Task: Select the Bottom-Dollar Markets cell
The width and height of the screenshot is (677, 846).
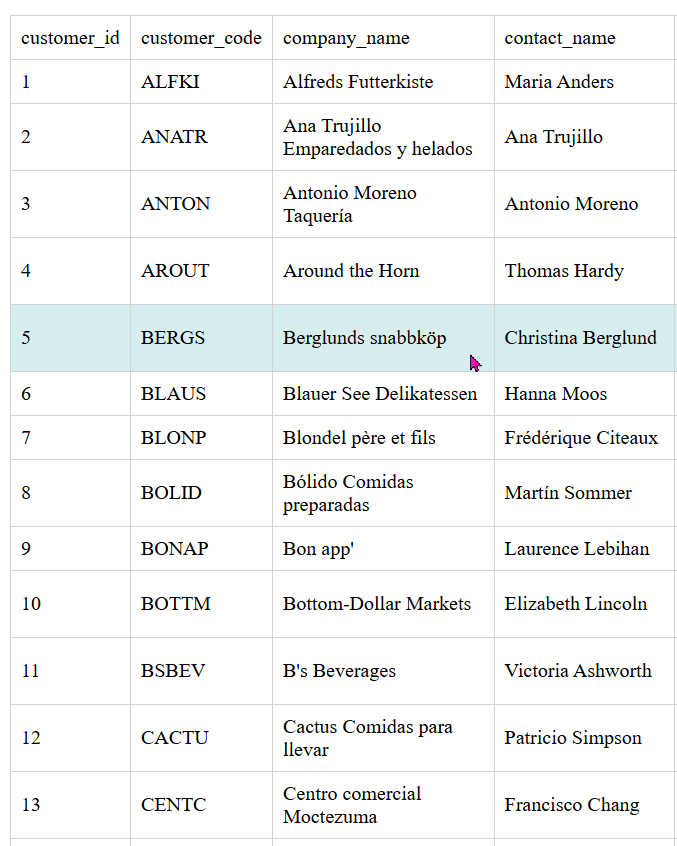Action: (x=376, y=604)
